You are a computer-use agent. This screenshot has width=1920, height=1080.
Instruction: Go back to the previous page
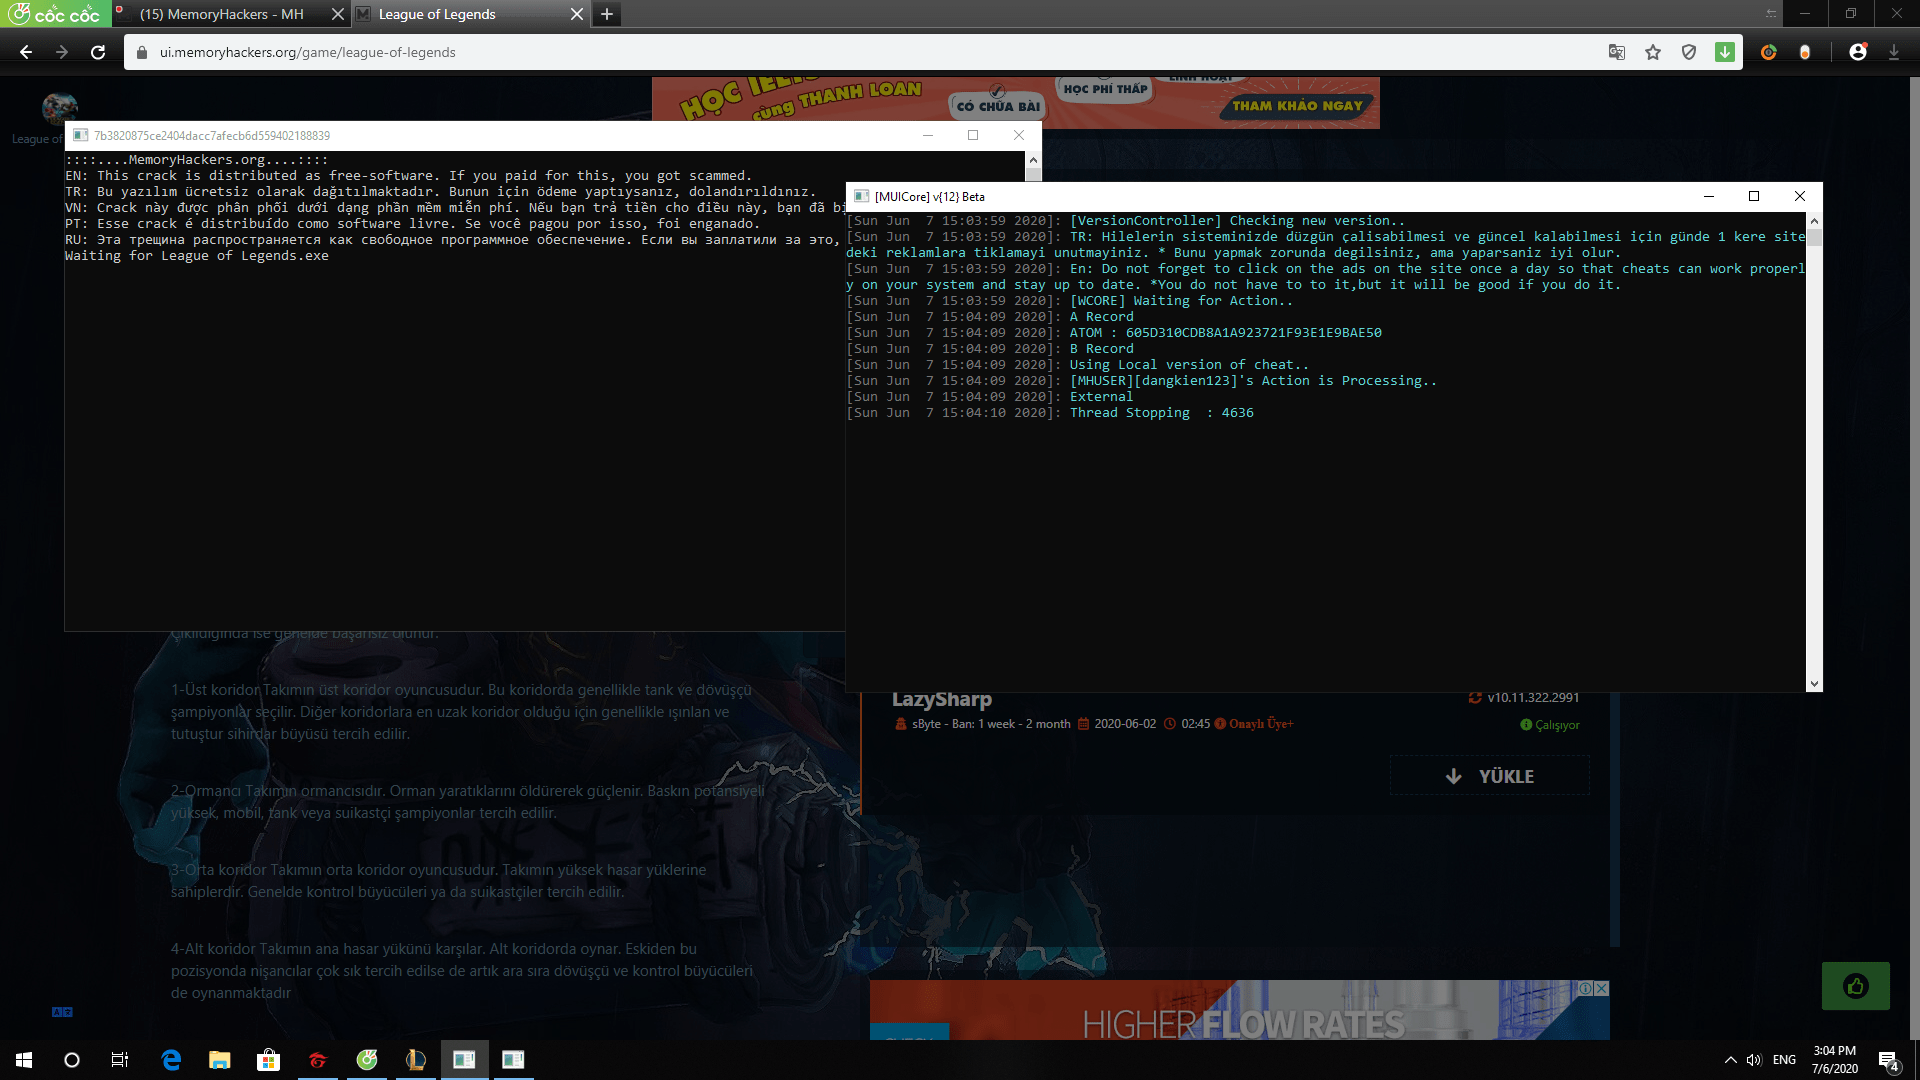coord(26,52)
